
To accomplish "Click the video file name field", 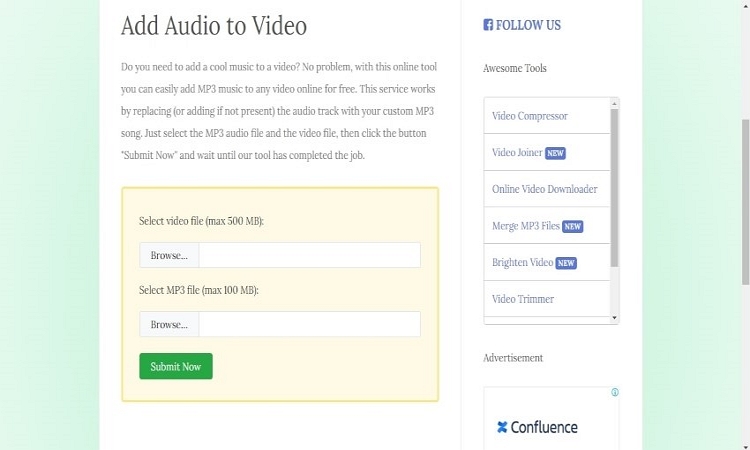I will click(309, 255).
